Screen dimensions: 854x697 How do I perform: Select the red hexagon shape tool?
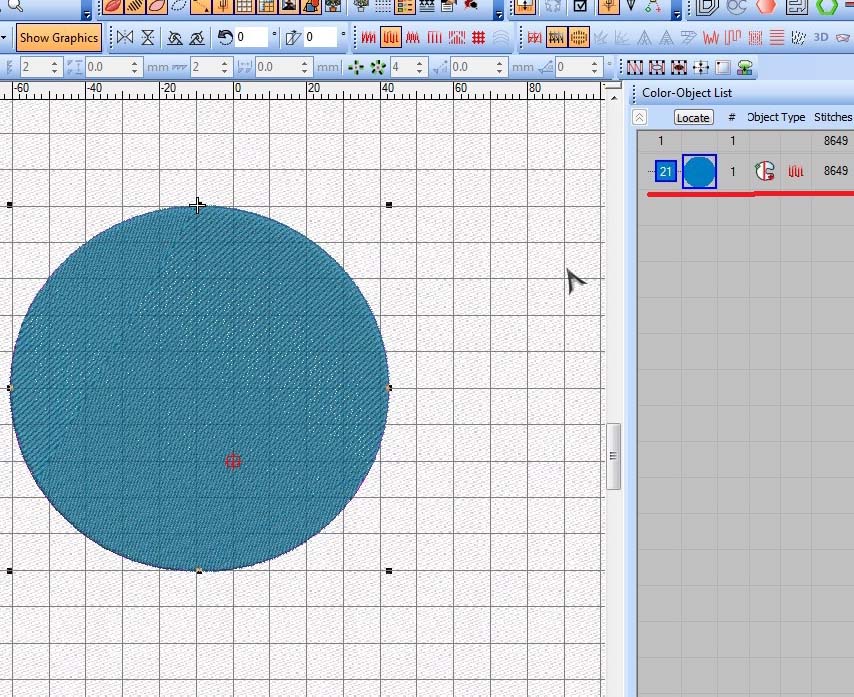pos(765,6)
